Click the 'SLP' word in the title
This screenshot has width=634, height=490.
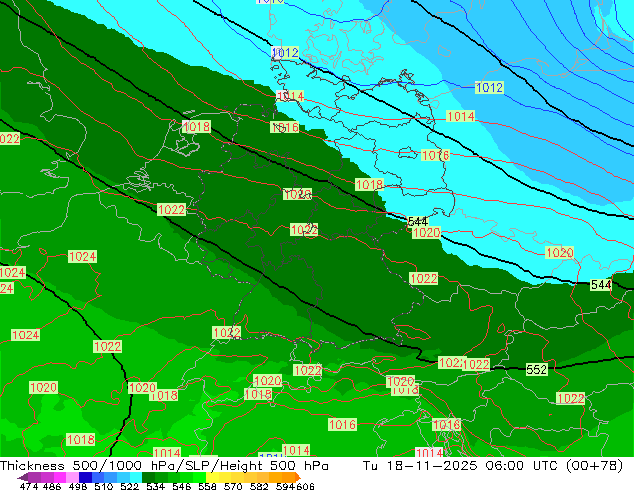(x=195, y=466)
